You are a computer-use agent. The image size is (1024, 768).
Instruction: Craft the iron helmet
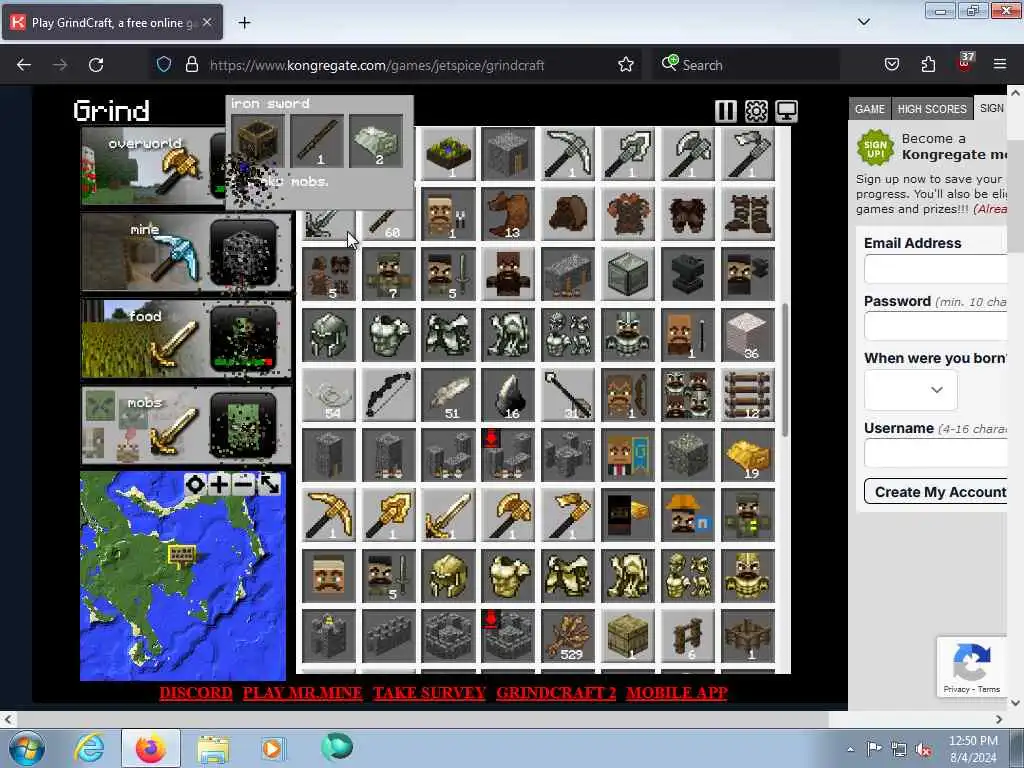tap(328, 335)
